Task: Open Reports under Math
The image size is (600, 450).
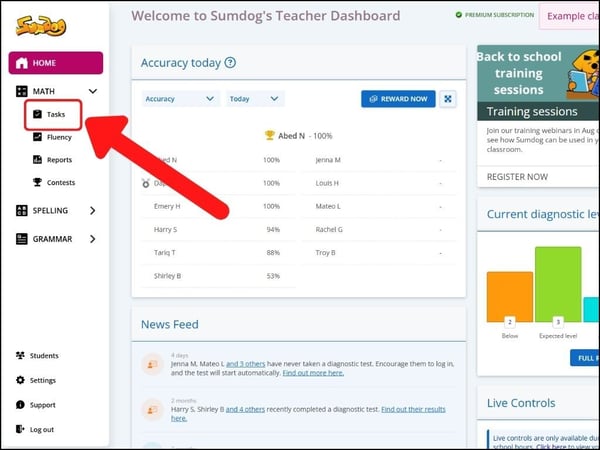Action: 59,160
